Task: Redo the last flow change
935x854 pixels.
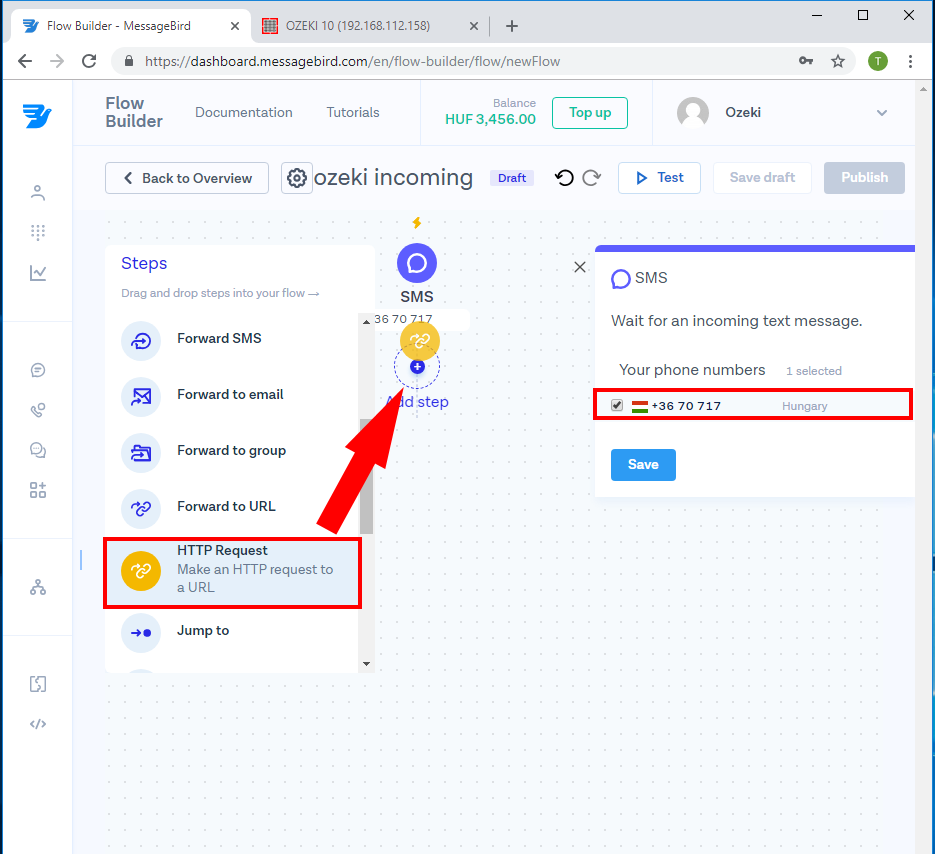Action: coord(591,178)
